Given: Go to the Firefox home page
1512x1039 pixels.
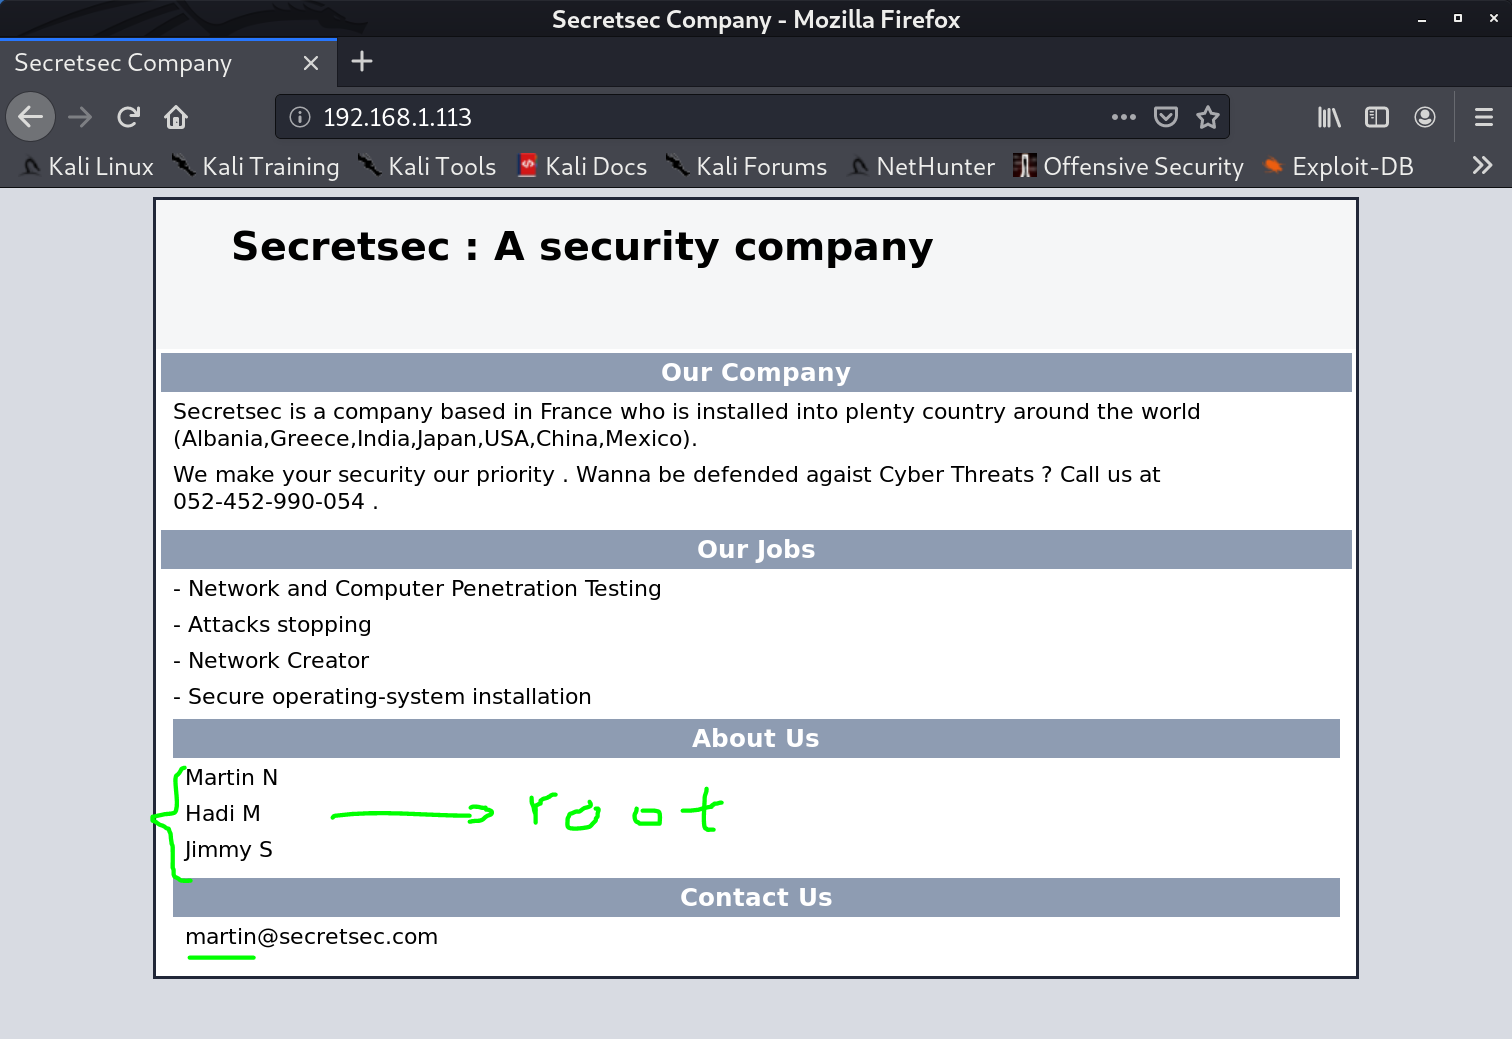Looking at the screenshot, I should tap(176, 117).
